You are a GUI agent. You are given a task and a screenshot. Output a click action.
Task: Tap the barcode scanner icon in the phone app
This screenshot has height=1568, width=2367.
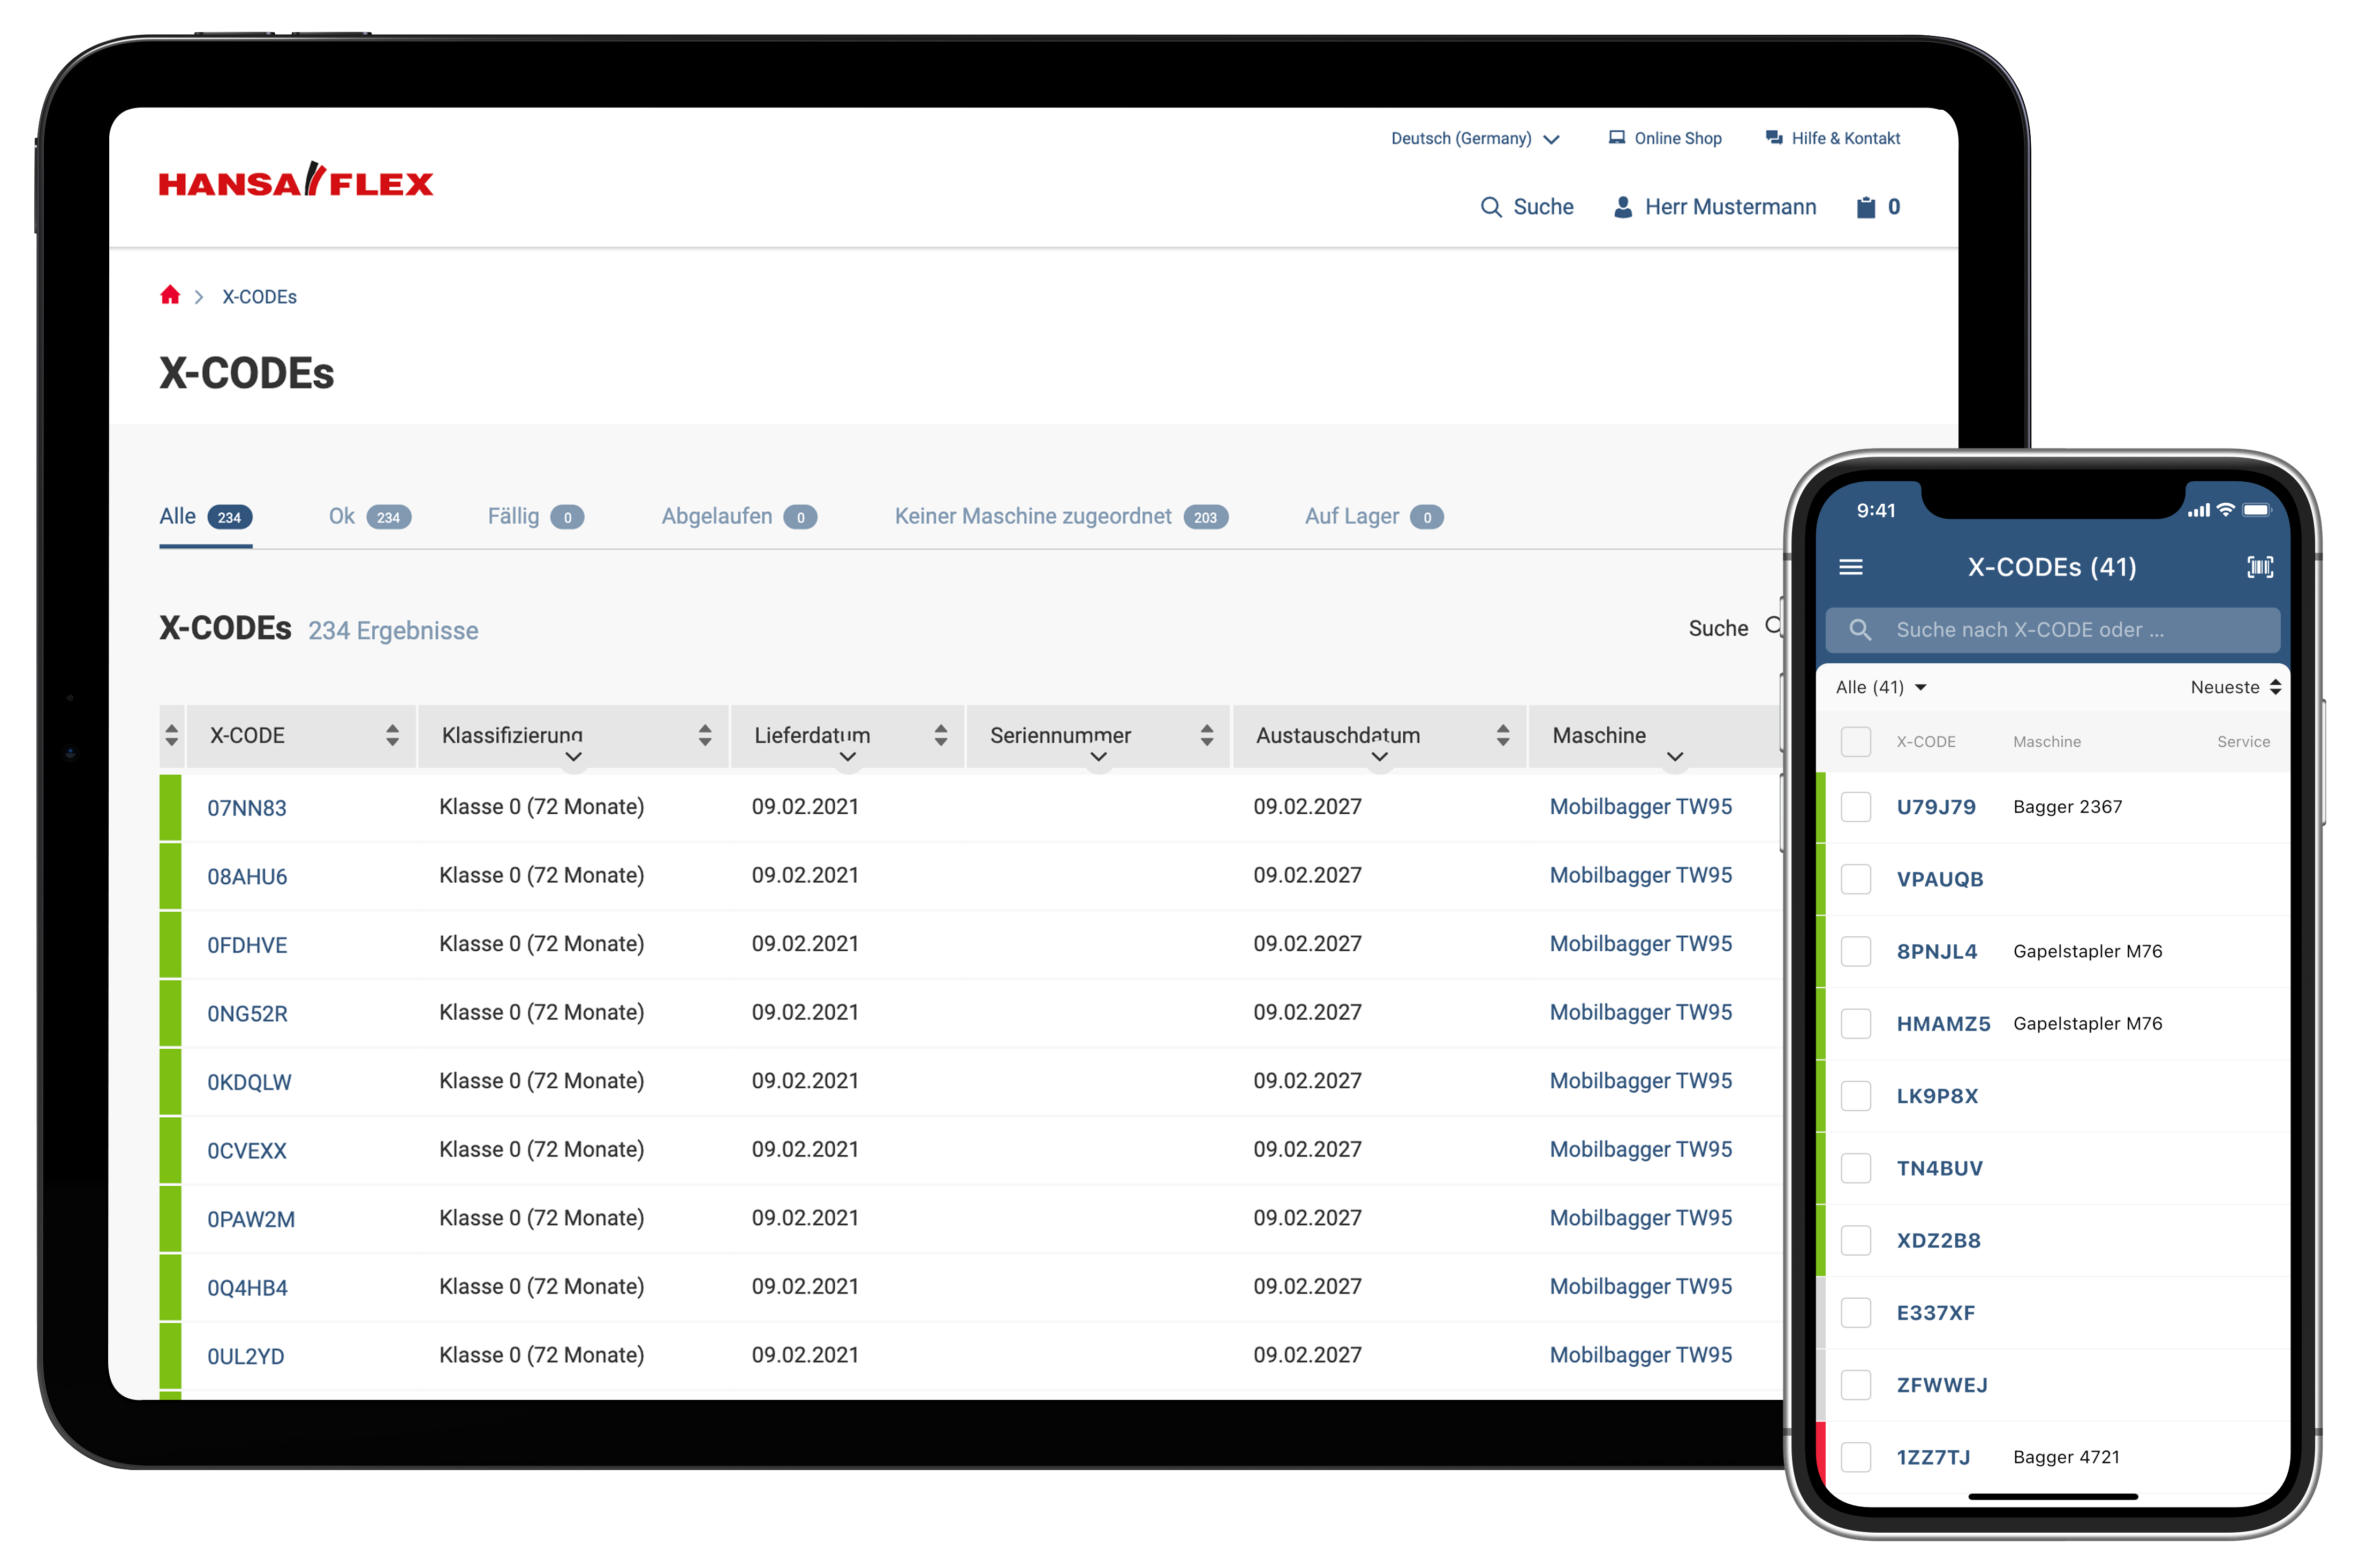pyautogui.click(x=2259, y=567)
